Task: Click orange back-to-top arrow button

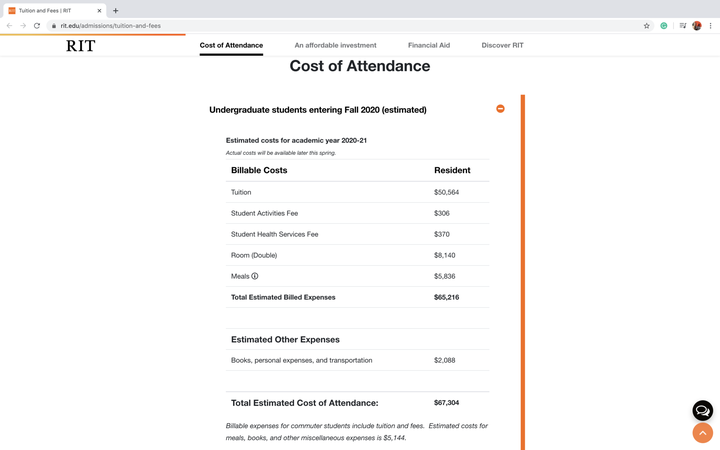Action: coord(703,433)
